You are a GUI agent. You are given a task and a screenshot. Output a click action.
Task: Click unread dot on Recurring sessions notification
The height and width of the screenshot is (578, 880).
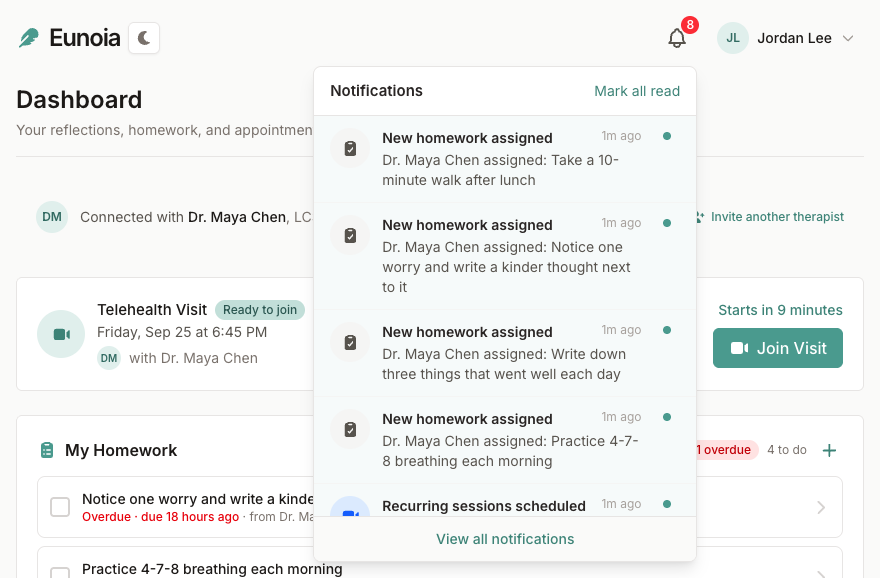click(x=667, y=504)
